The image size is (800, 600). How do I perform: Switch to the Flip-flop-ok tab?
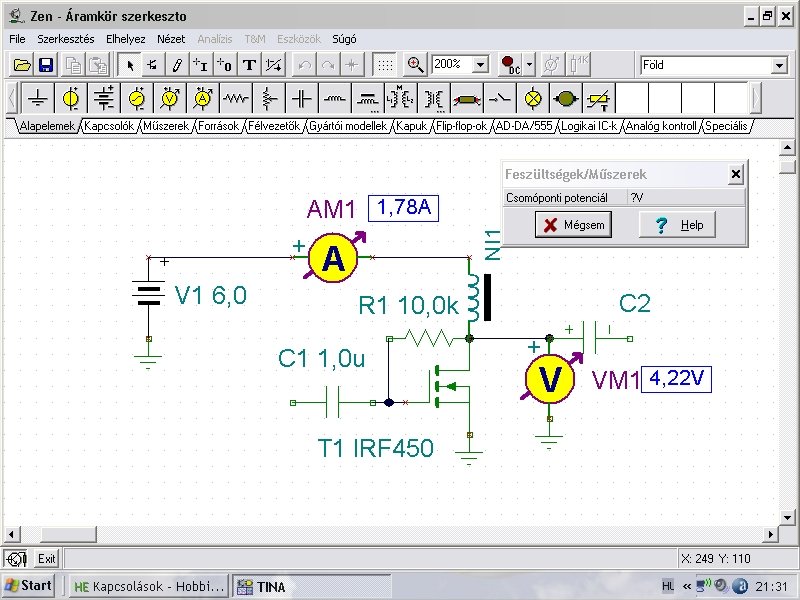click(462, 126)
